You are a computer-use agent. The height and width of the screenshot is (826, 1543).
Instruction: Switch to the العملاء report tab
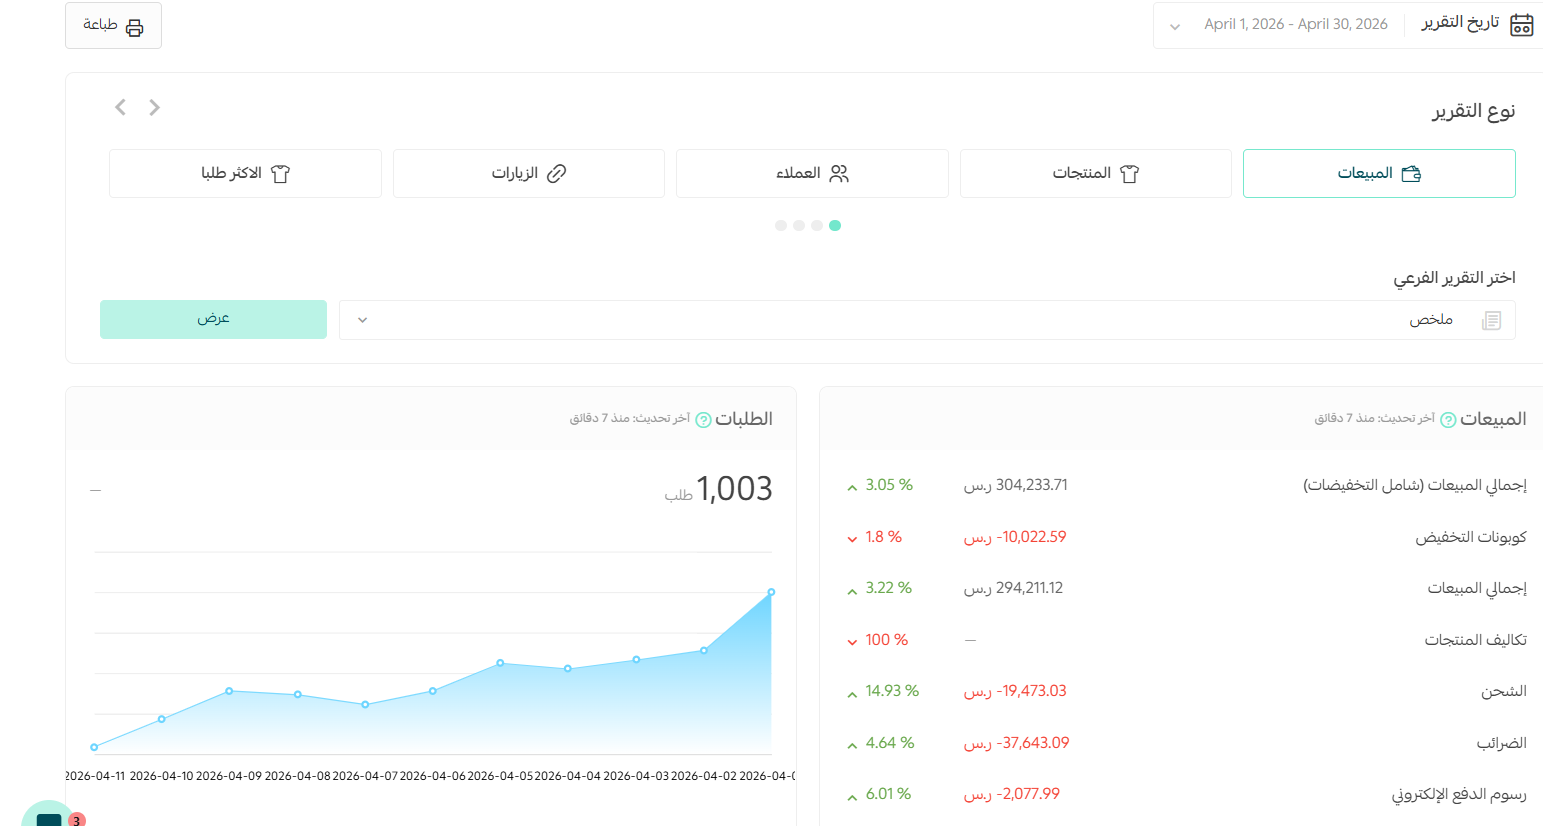point(812,173)
